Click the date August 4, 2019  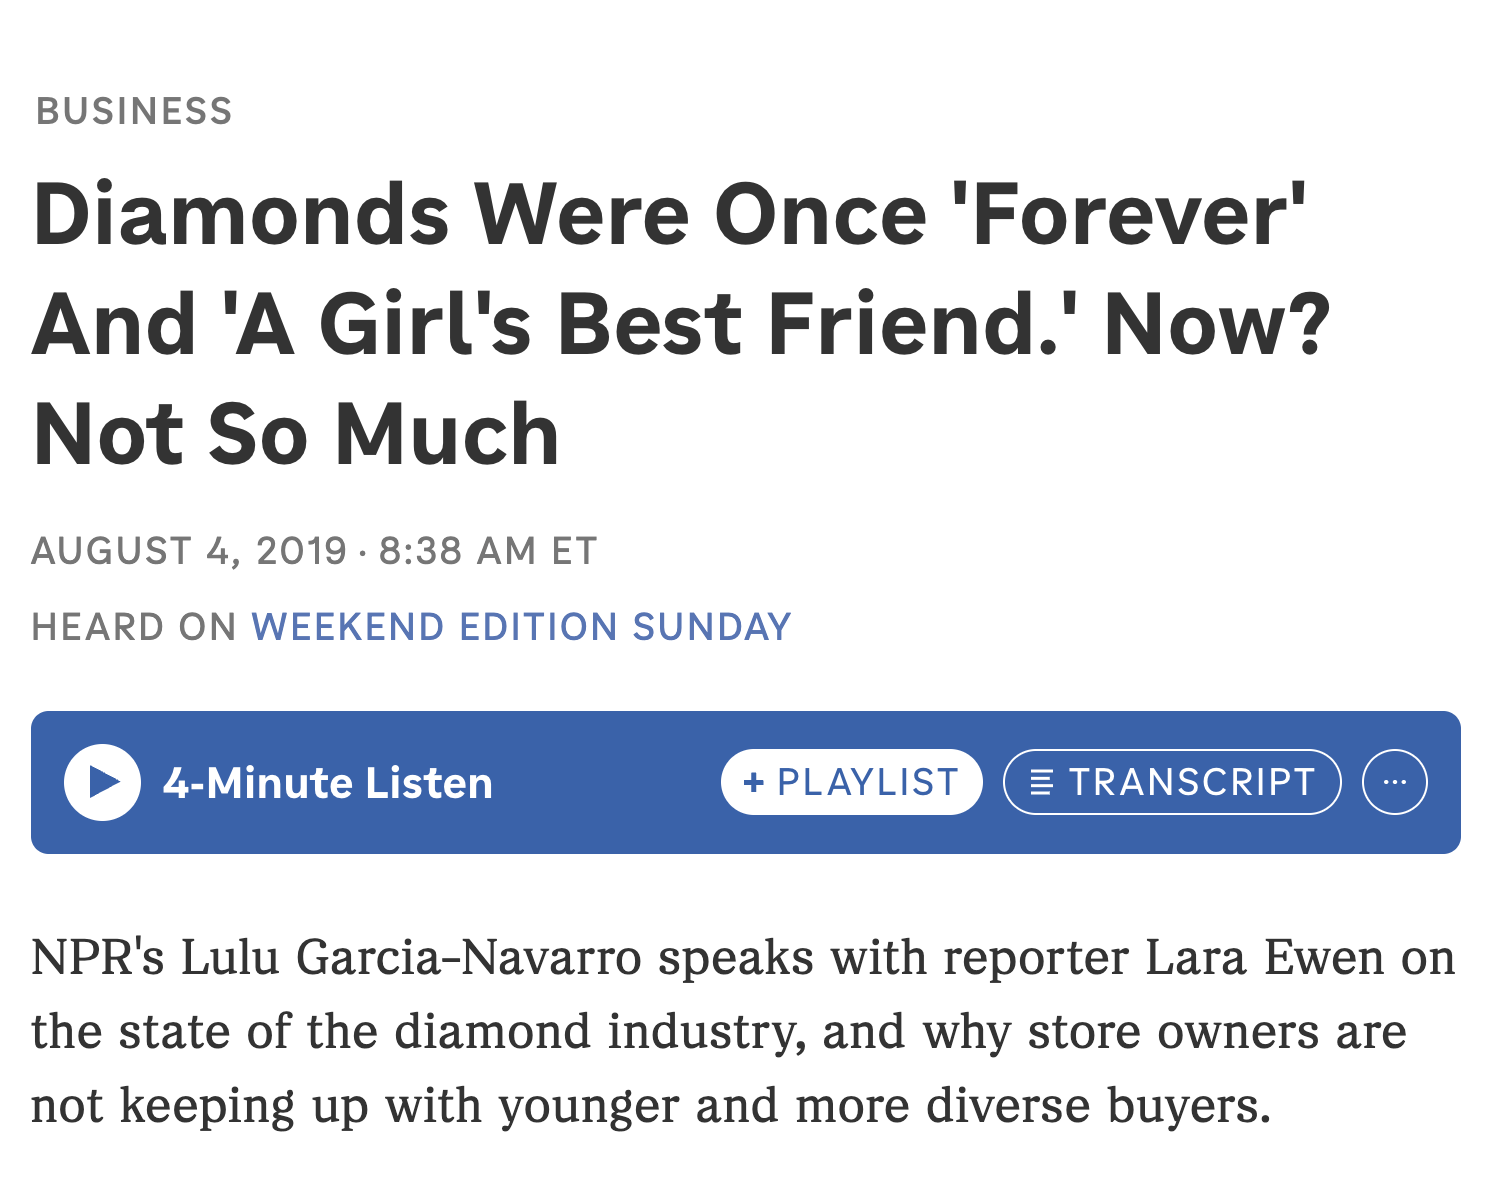[189, 551]
